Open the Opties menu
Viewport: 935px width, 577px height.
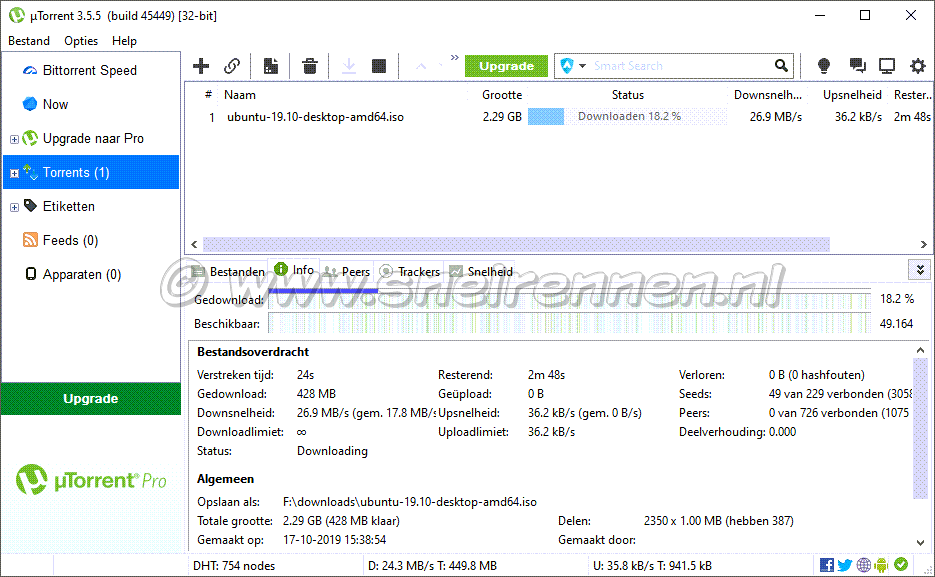[x=81, y=41]
